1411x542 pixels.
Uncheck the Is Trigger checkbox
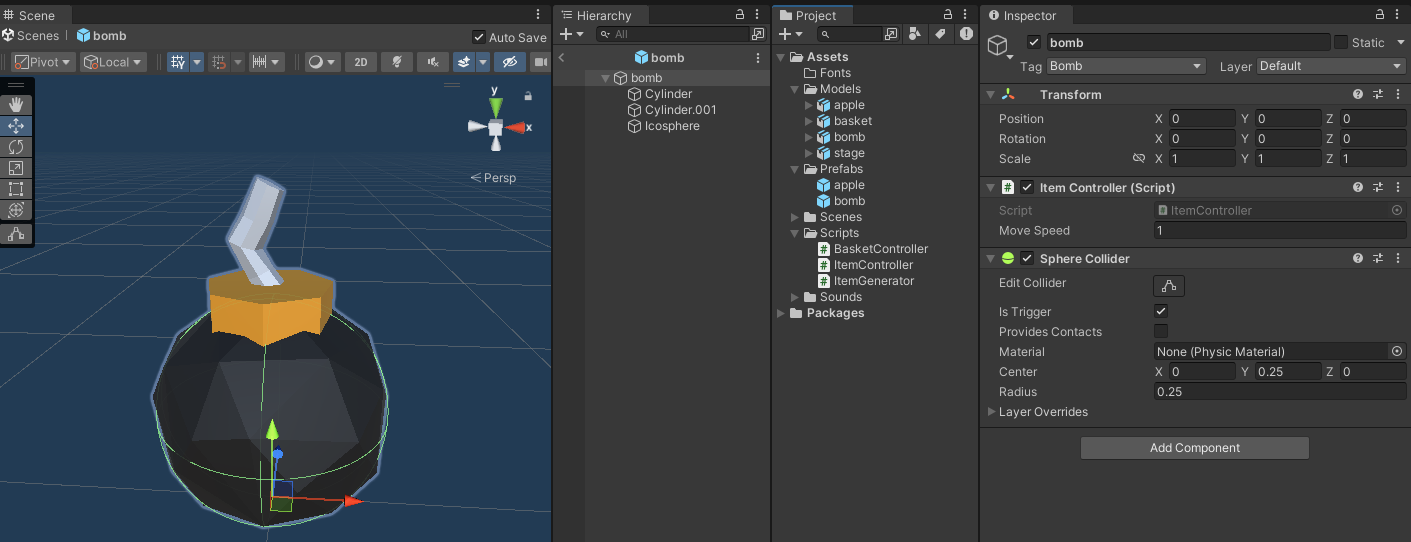pyautogui.click(x=1161, y=311)
